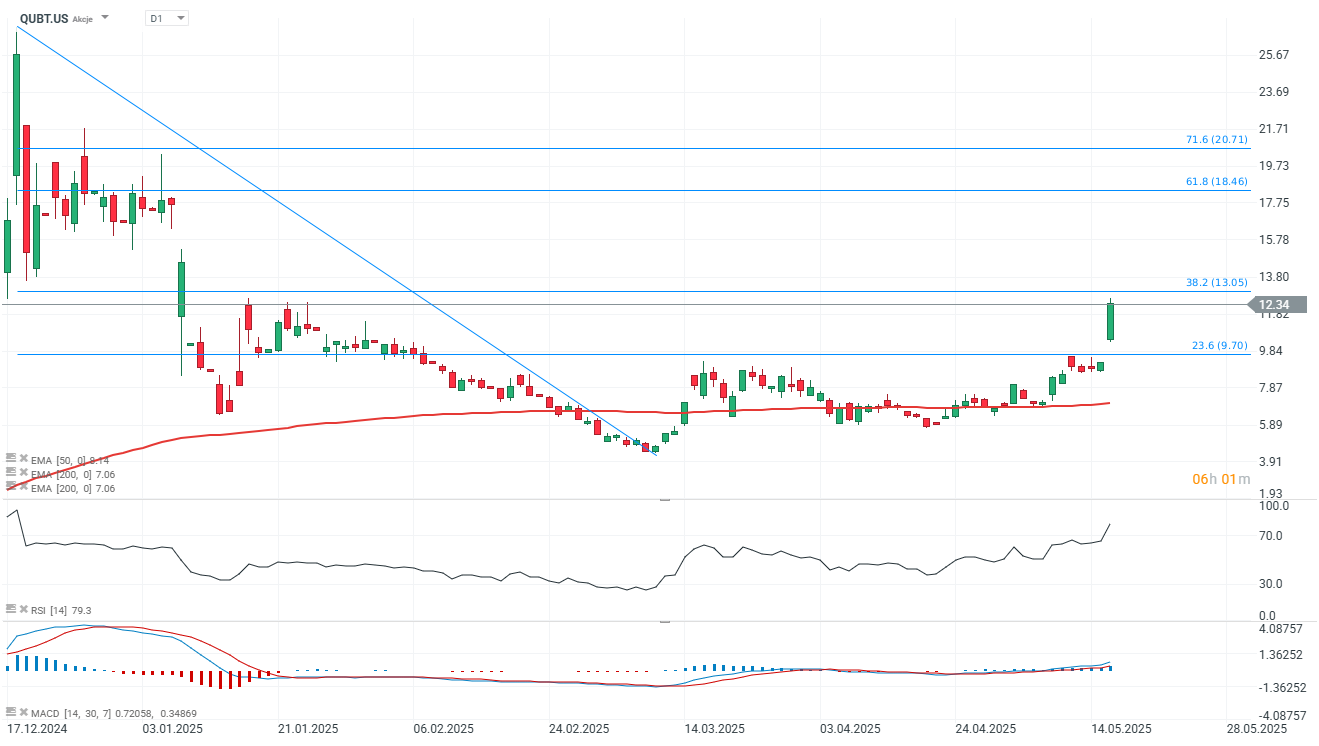This screenshot has height=746, width=1319.
Task: Open settings for the EMA 50 indicator
Action: coord(11,457)
